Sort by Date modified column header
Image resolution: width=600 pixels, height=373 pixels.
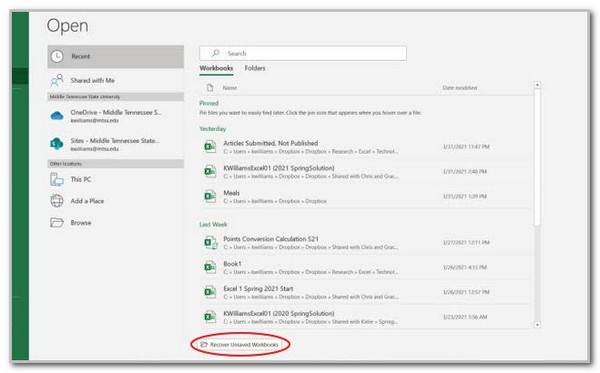tap(460, 88)
